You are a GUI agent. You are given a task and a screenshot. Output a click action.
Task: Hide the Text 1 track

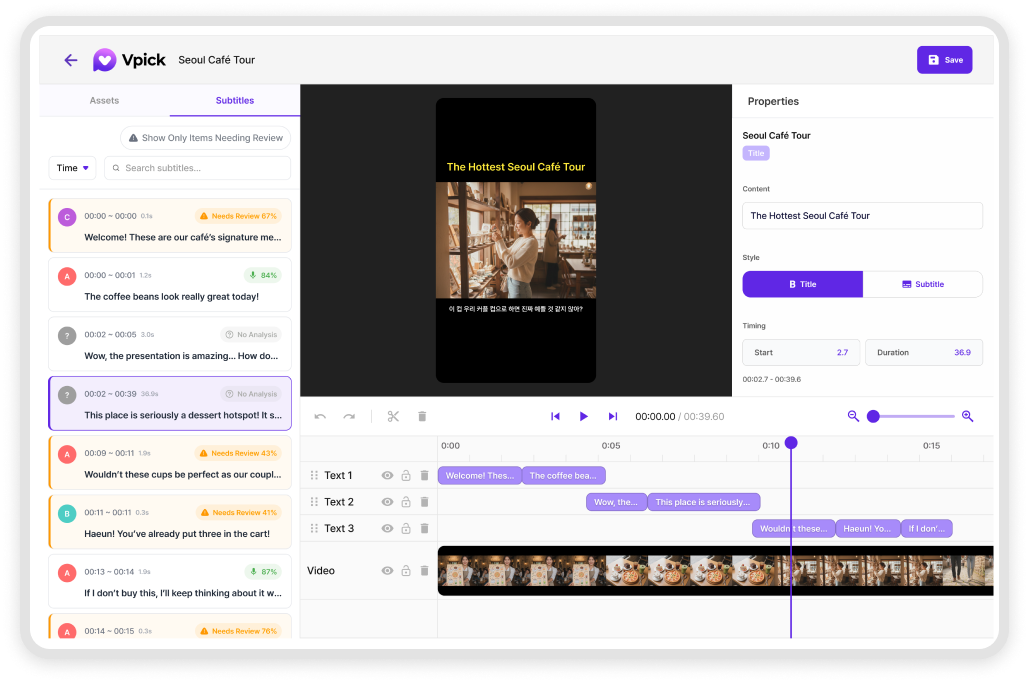pyautogui.click(x=387, y=476)
